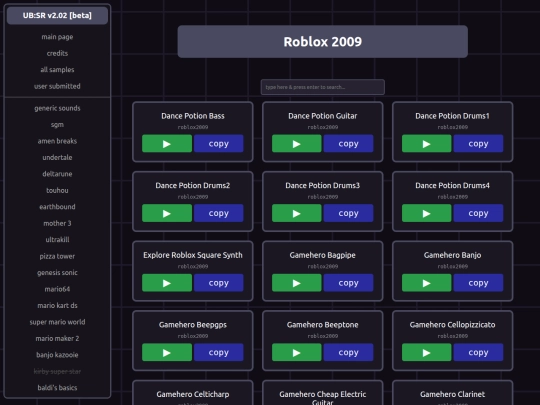Screen dimensions: 540x405
Task: Select the mother 3 category
Action: coord(57,223)
